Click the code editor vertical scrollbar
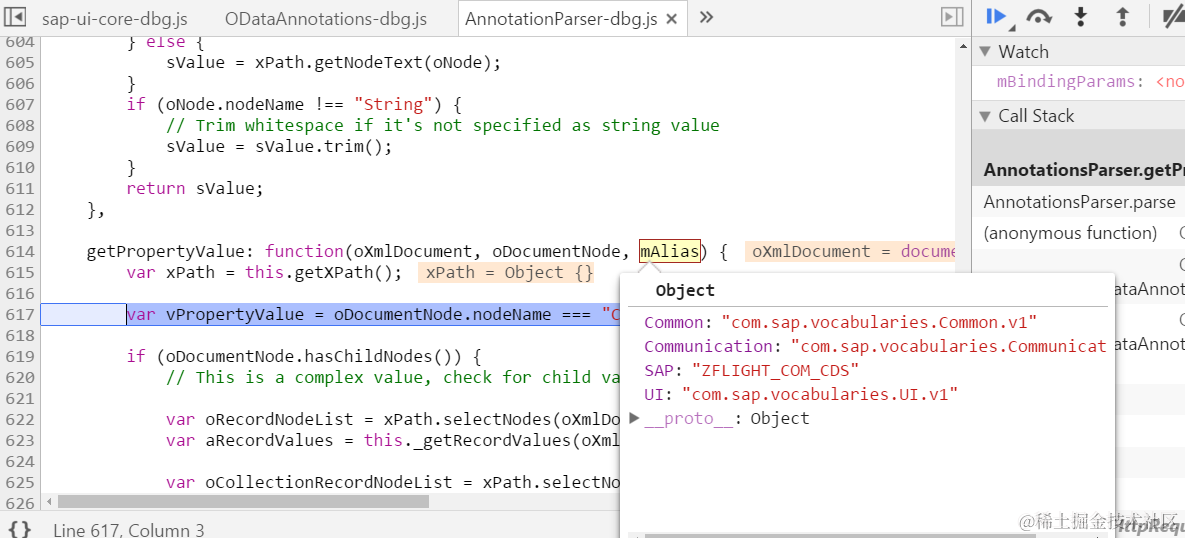1185x538 pixels. point(964,264)
